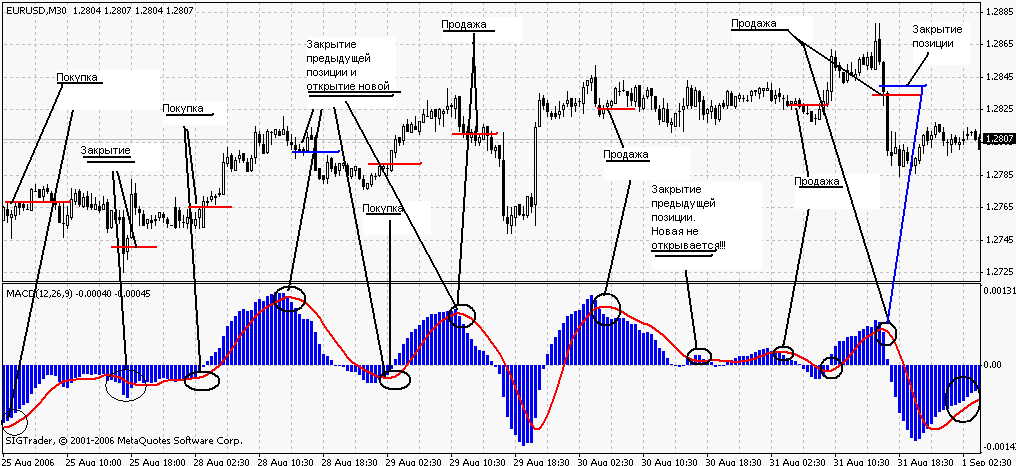
Task: Click the highlighted current price tag 1.2807
Action: click(999, 139)
